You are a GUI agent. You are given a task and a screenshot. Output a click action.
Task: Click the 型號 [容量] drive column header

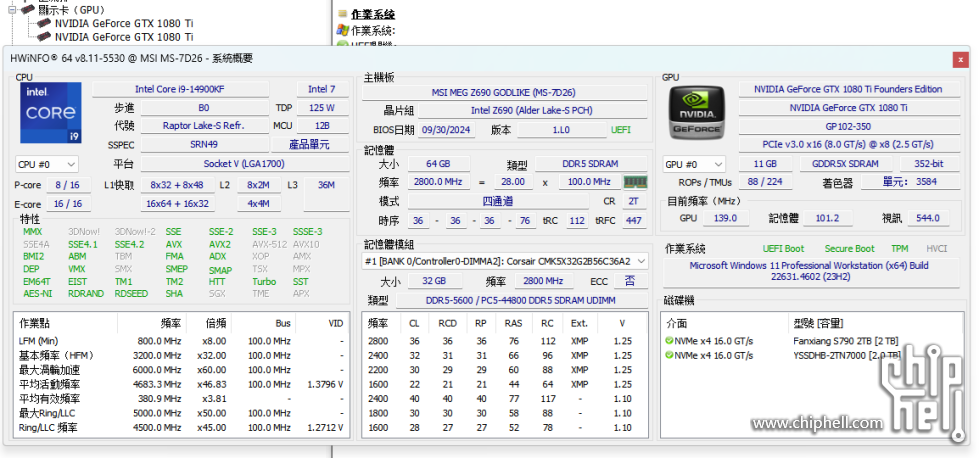pyautogui.click(x=818, y=323)
